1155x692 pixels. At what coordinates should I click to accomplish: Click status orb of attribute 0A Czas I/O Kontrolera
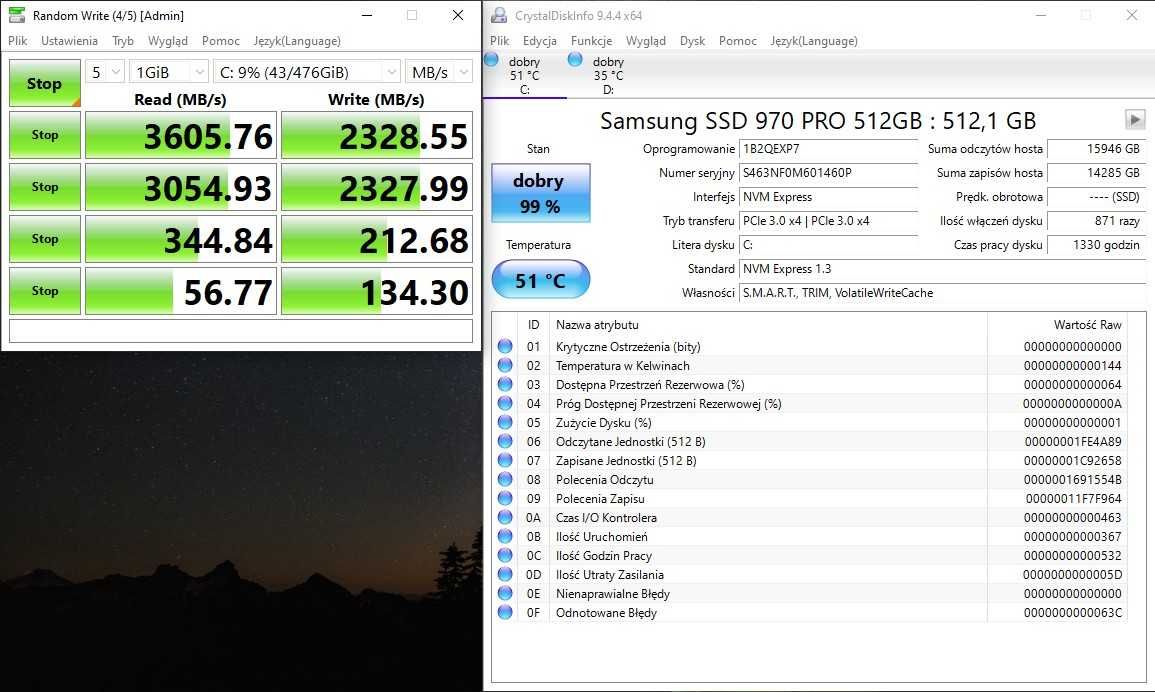[505, 517]
